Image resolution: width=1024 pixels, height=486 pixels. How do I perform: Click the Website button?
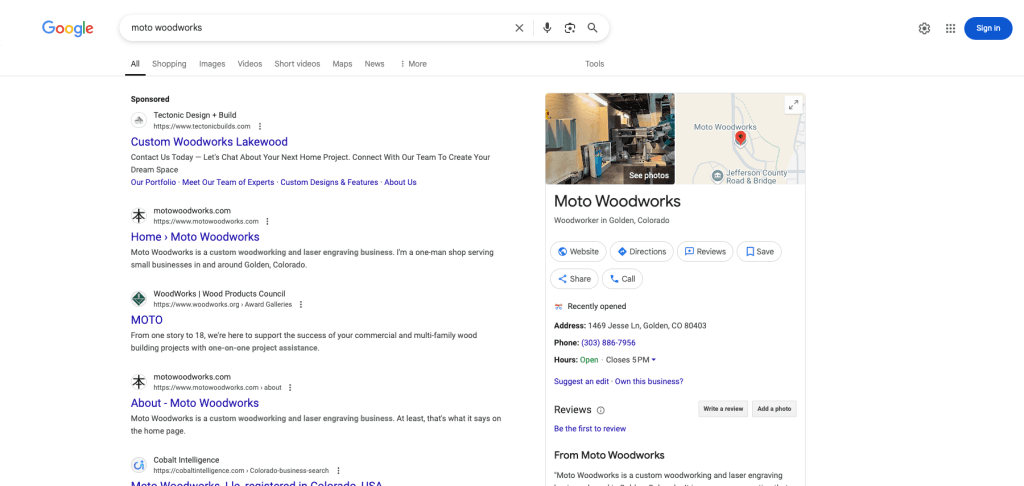(579, 251)
